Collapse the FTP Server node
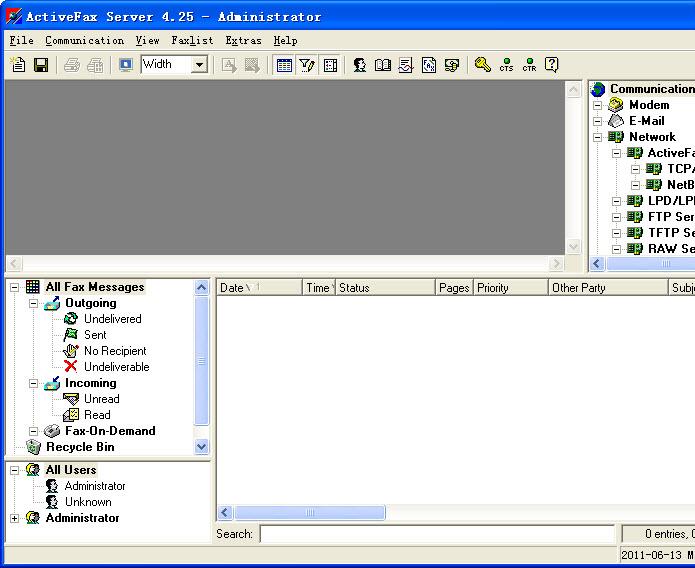The image size is (695, 568). click(x=616, y=217)
